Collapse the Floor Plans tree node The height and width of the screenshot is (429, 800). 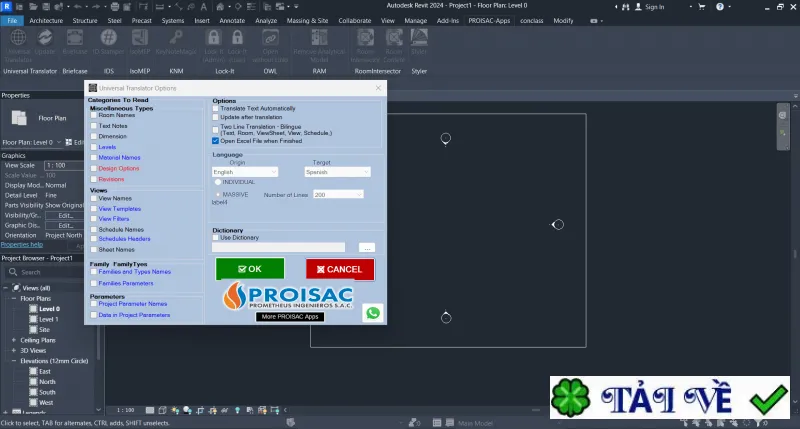coord(14,298)
